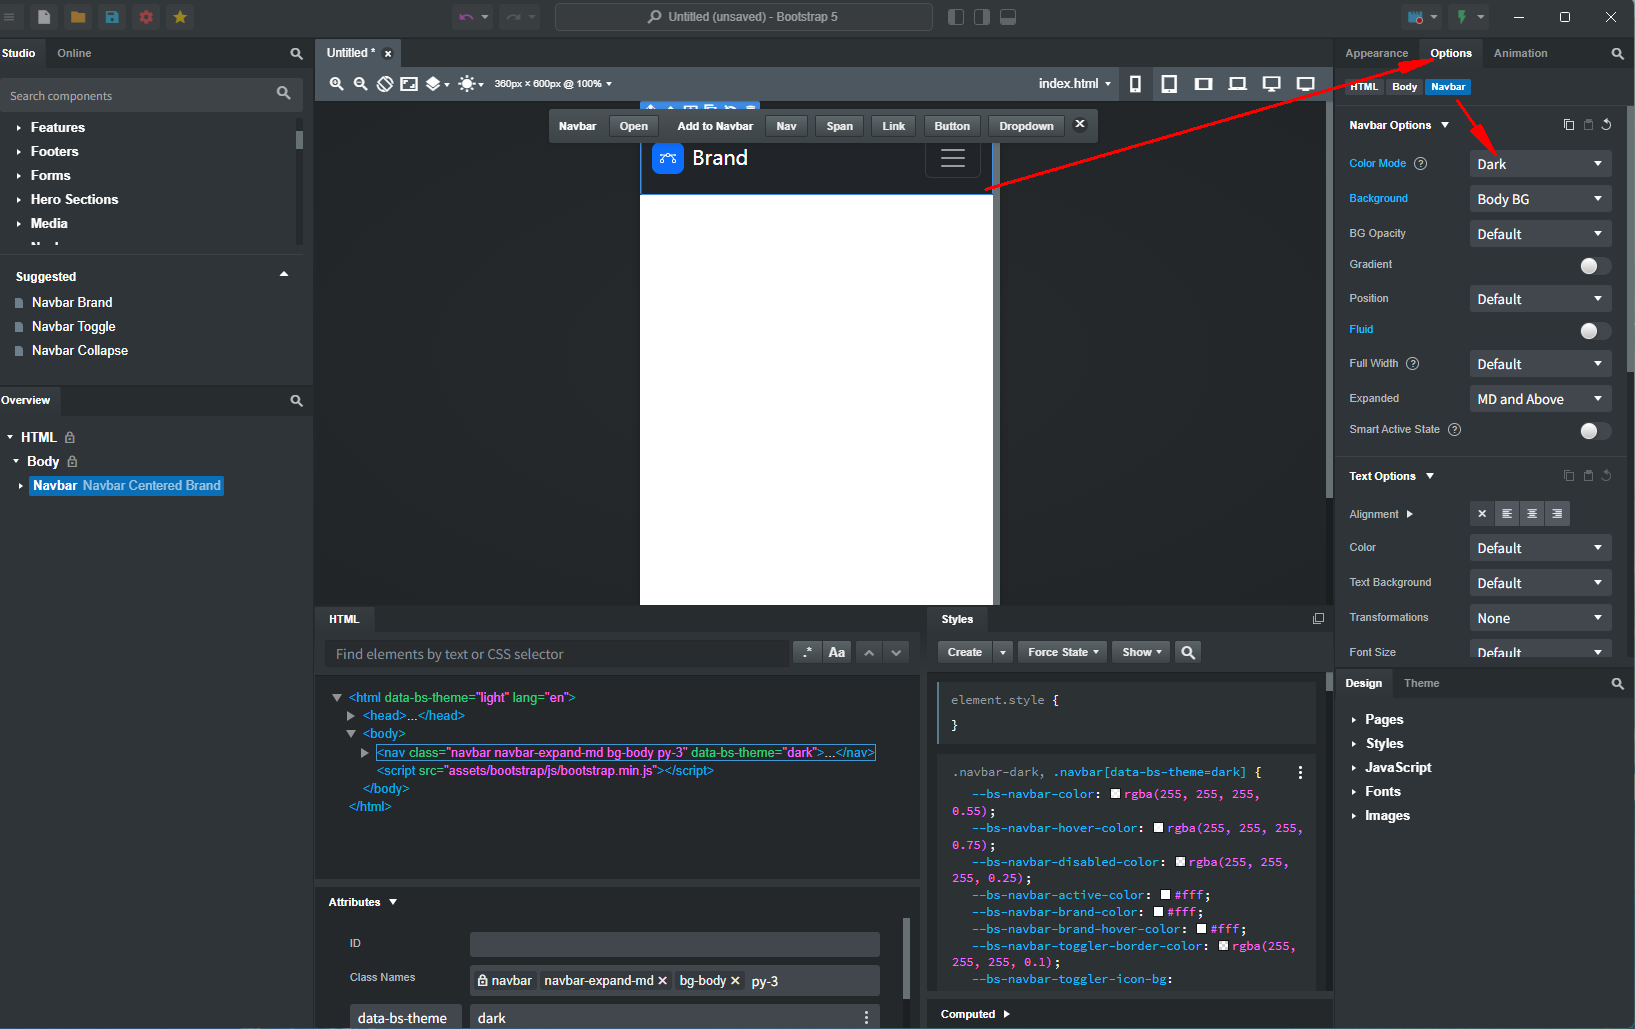Open the Expanded dropdown MD and Above

[x=1540, y=399]
